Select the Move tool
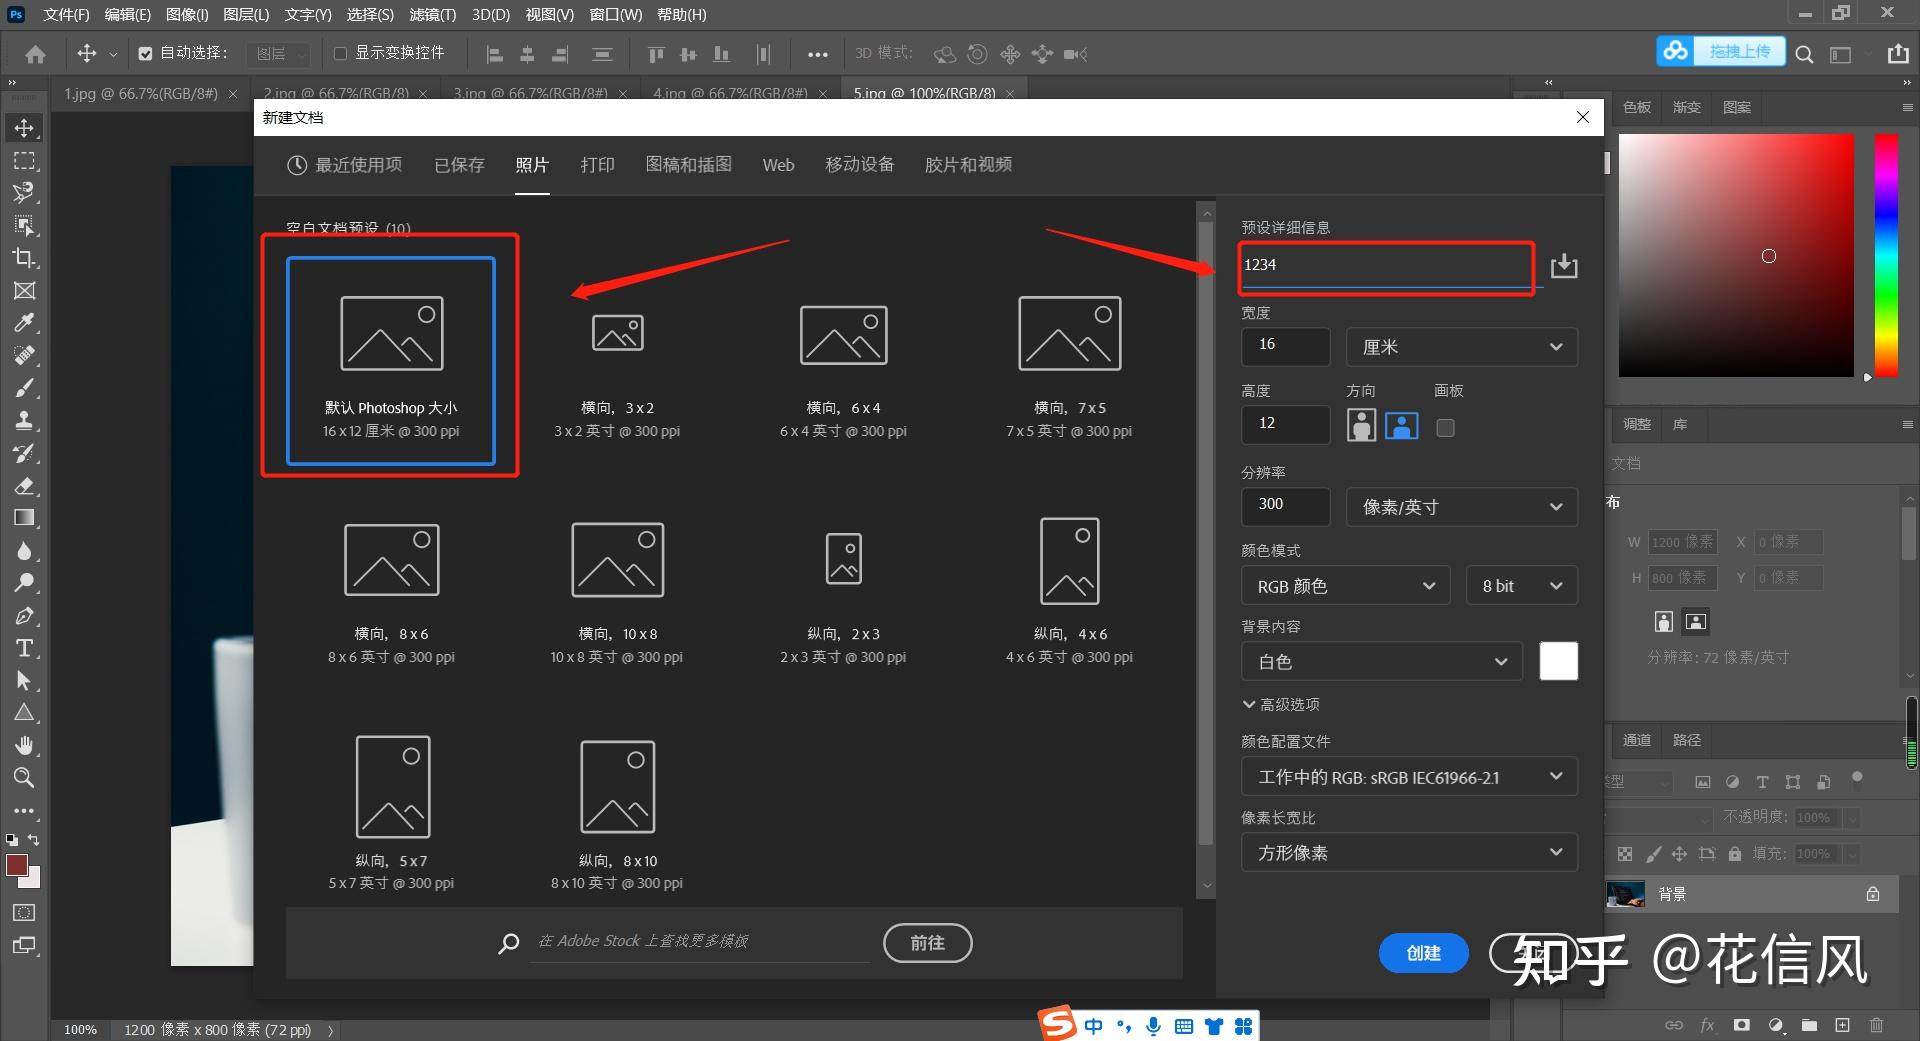1920x1041 pixels. pos(25,127)
